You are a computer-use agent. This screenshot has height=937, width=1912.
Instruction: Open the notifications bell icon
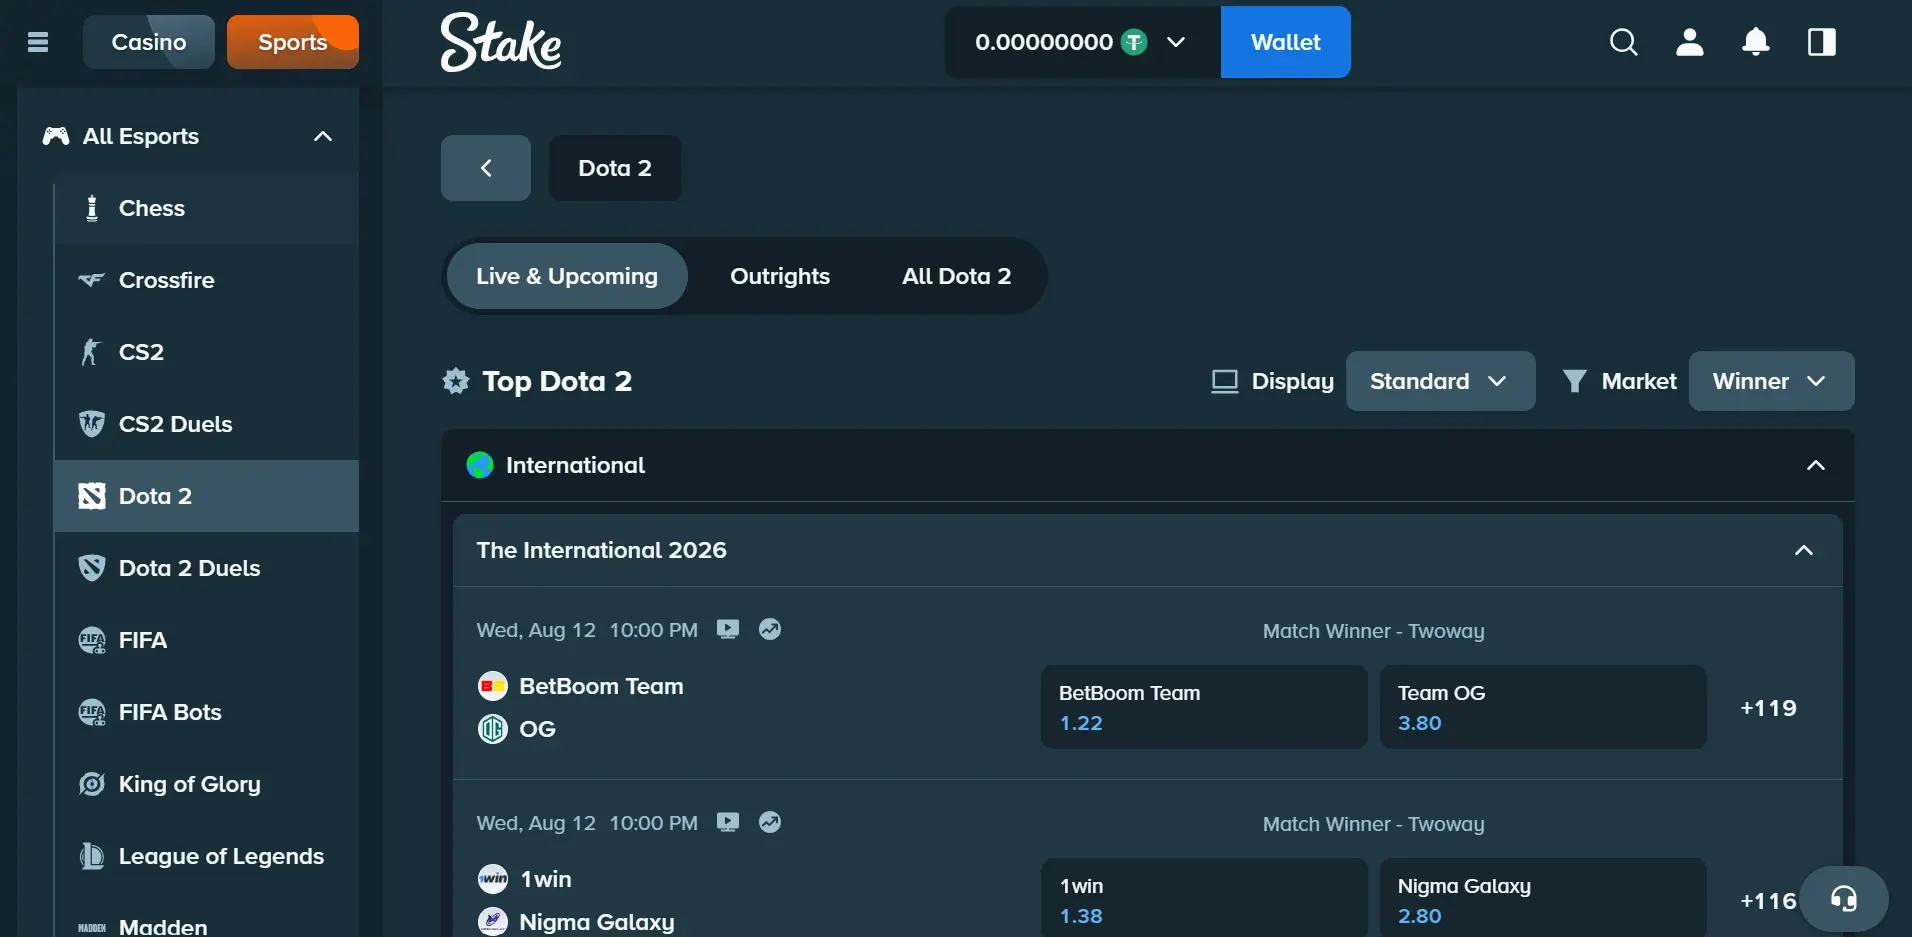(1756, 42)
